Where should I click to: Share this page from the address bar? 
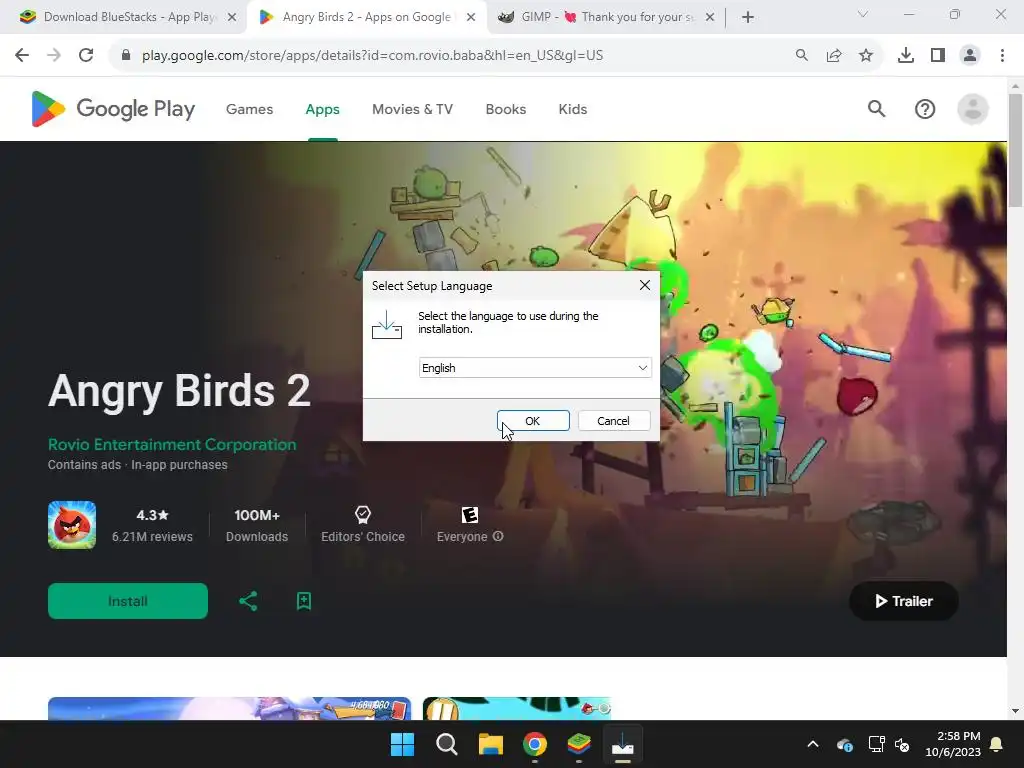coord(834,55)
